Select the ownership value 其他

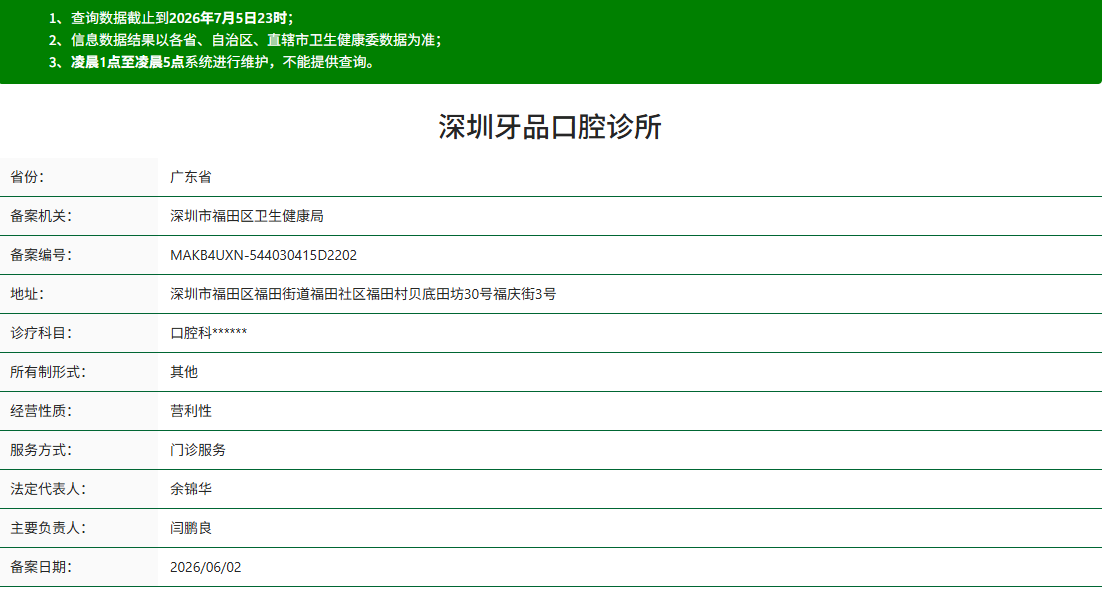(183, 372)
